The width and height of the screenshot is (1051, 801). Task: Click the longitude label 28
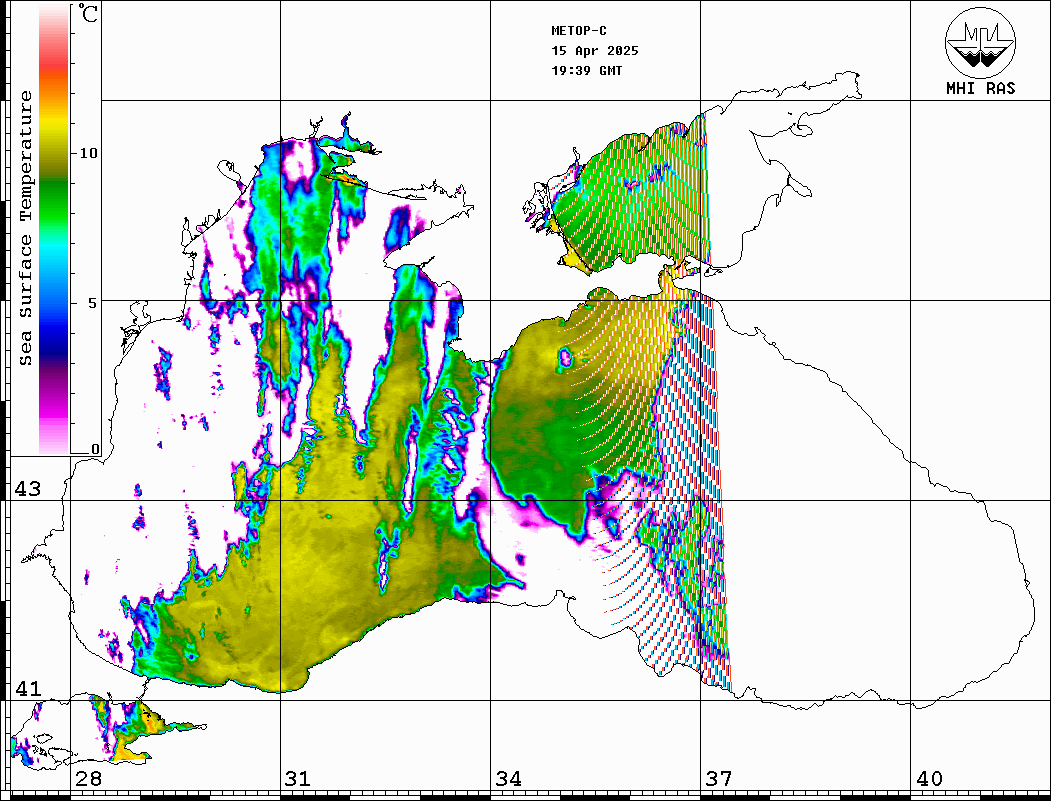88,779
